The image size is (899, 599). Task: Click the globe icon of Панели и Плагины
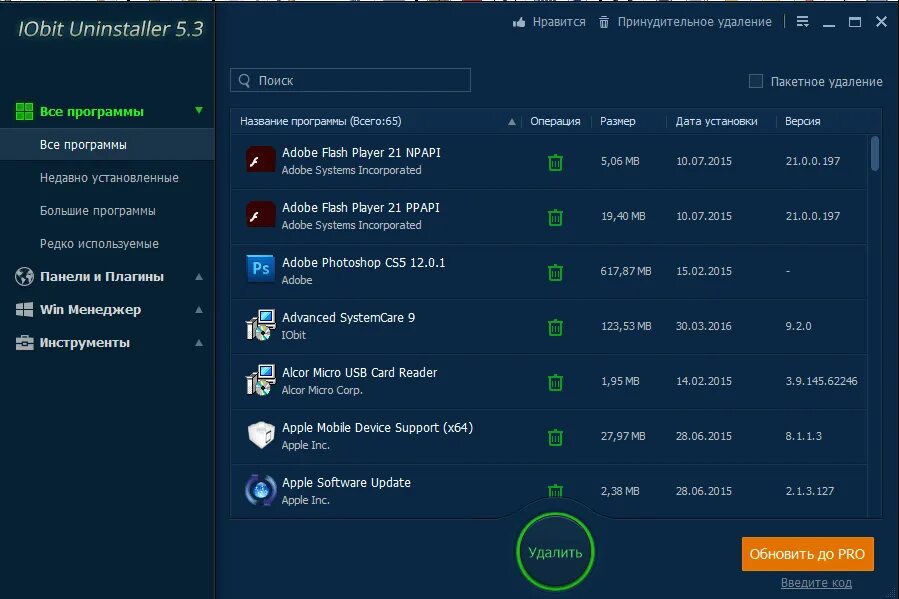coord(24,276)
